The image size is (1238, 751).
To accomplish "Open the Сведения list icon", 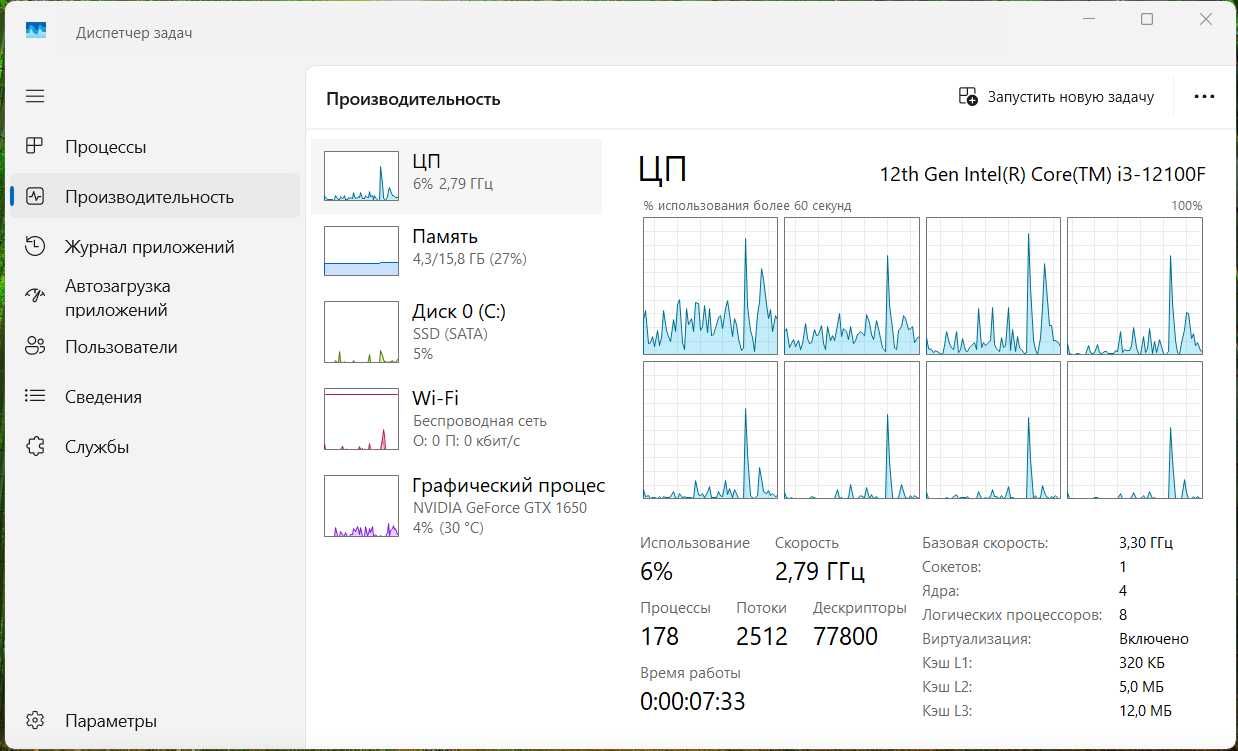I will coord(35,396).
